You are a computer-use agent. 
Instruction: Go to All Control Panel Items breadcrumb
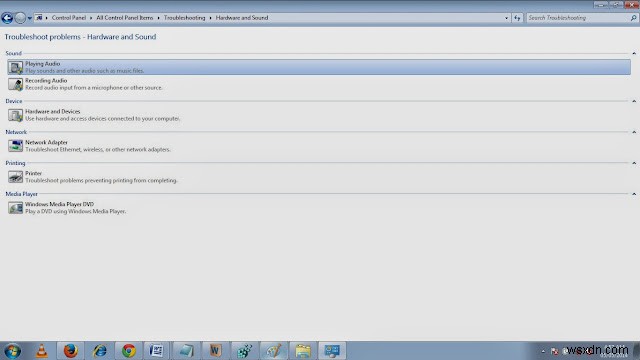pos(124,18)
